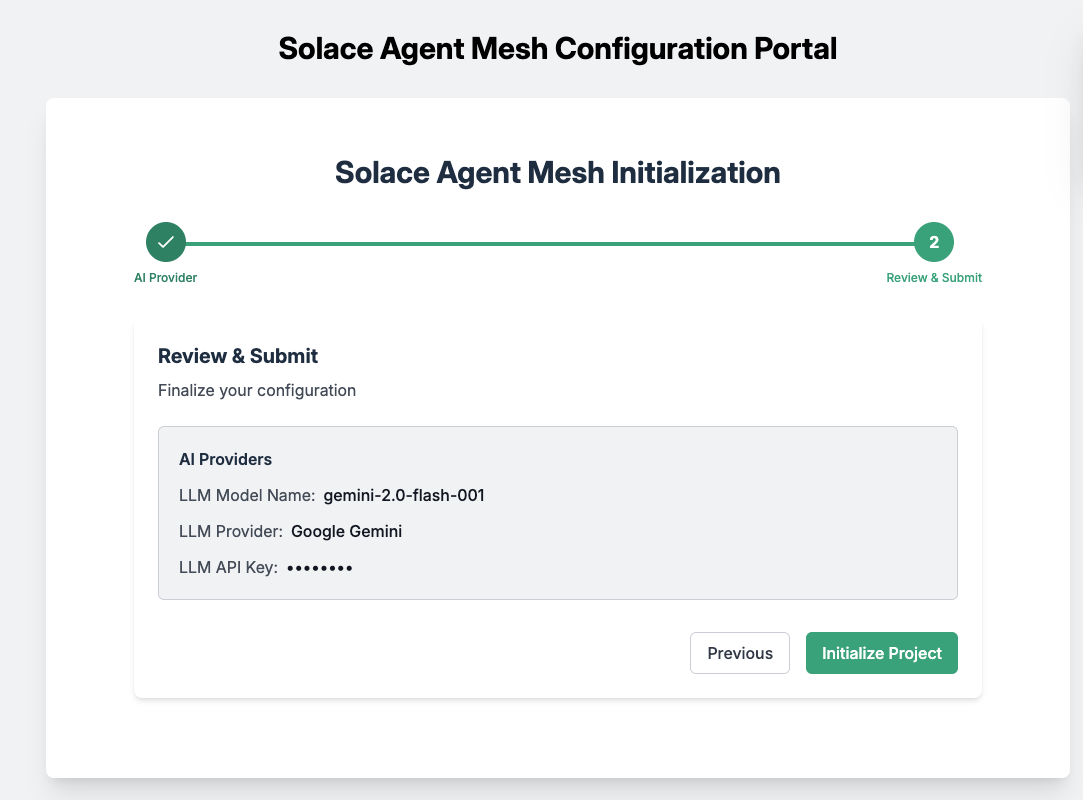Viewport: 1083px width, 800px height.
Task: Click the Review & Submit card heading
Action: click(x=238, y=356)
